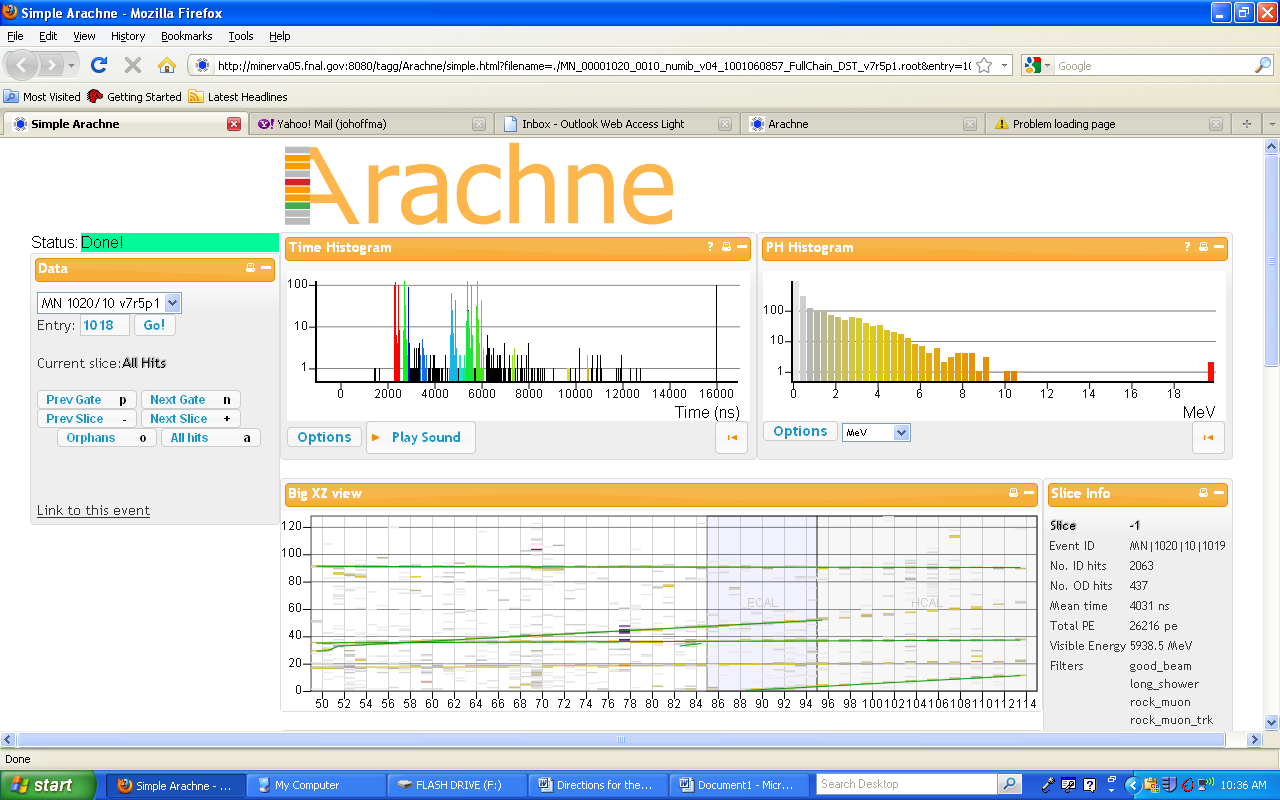Click the Firefox reload button
This screenshot has width=1280, height=800.
(98, 65)
